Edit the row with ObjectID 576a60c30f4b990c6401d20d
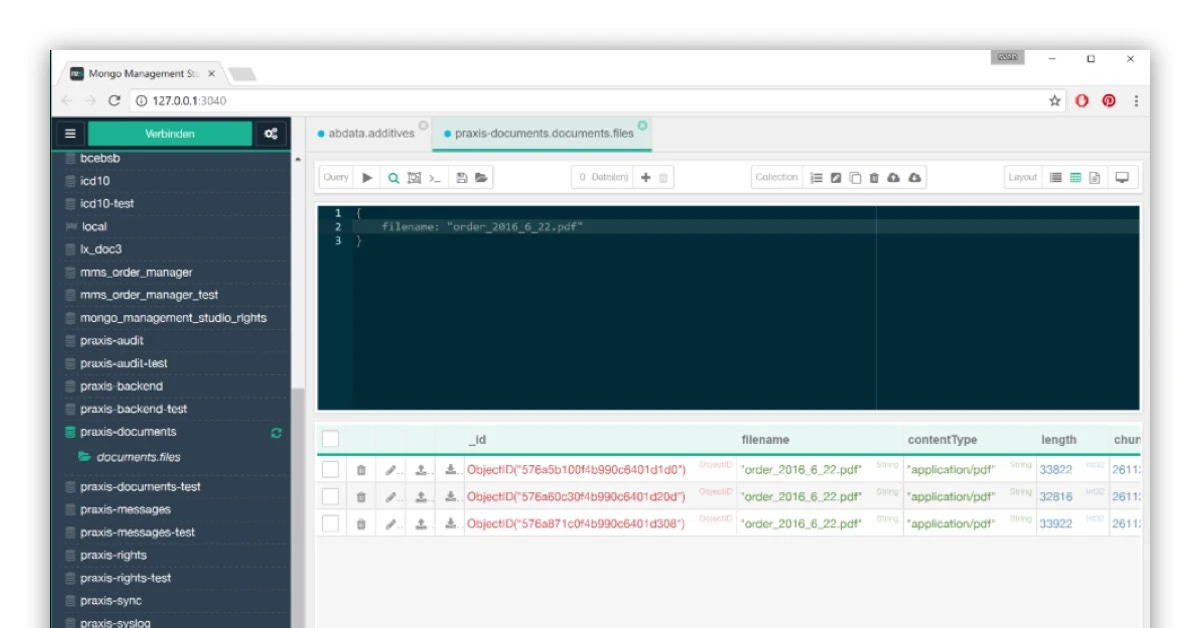Image resolution: width=1200 pixels, height=628 pixels. click(391, 496)
